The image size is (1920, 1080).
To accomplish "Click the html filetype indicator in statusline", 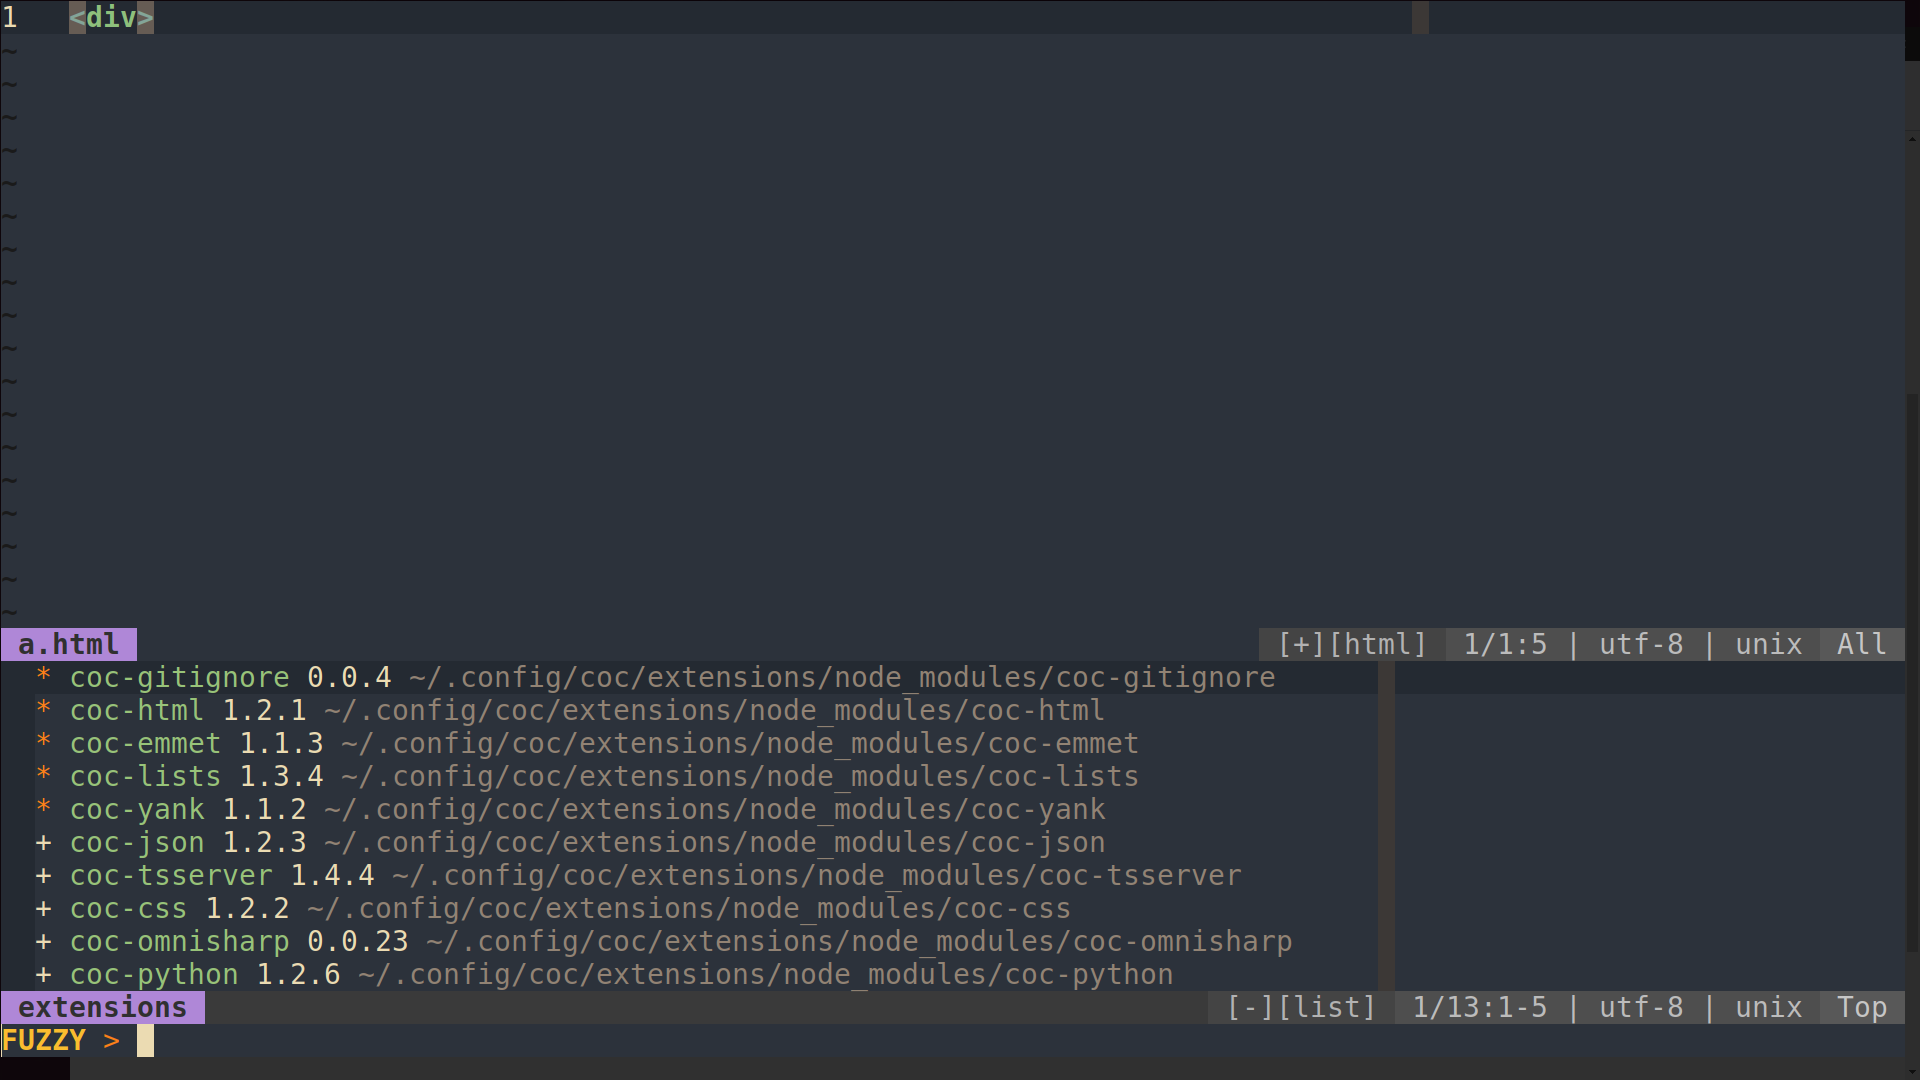I will coord(1379,644).
